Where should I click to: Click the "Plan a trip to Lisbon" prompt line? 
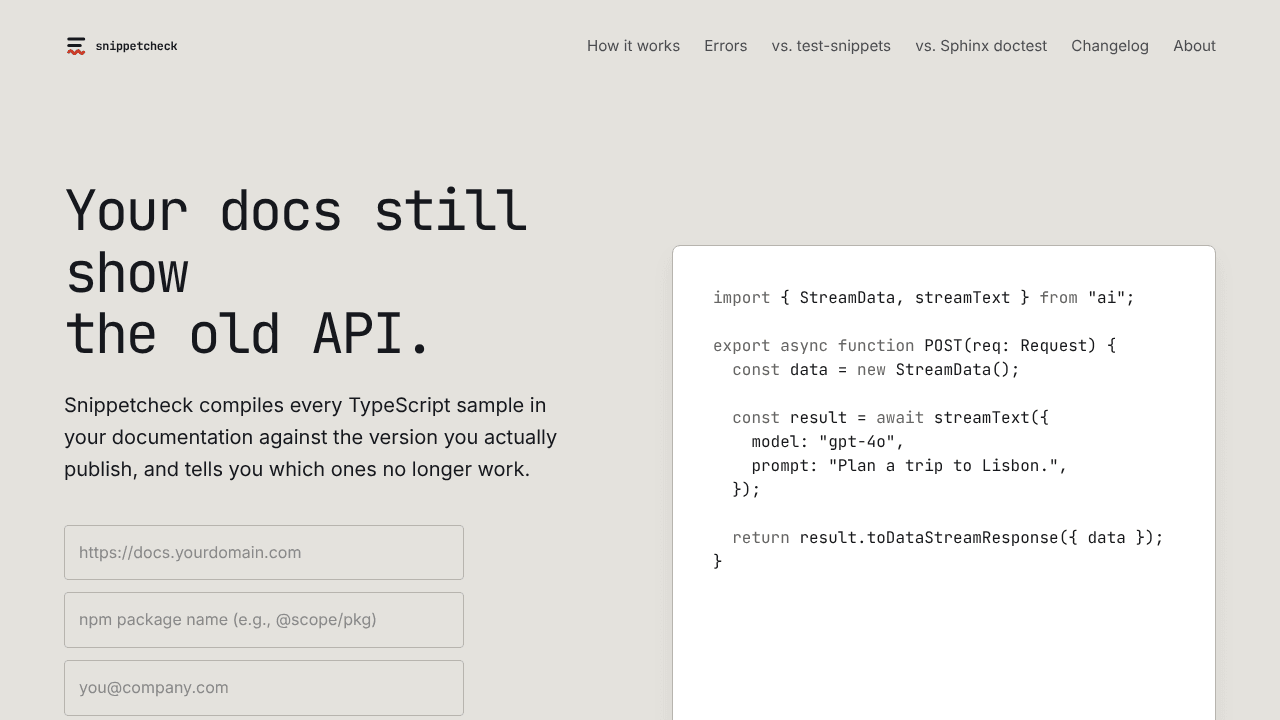[909, 466]
